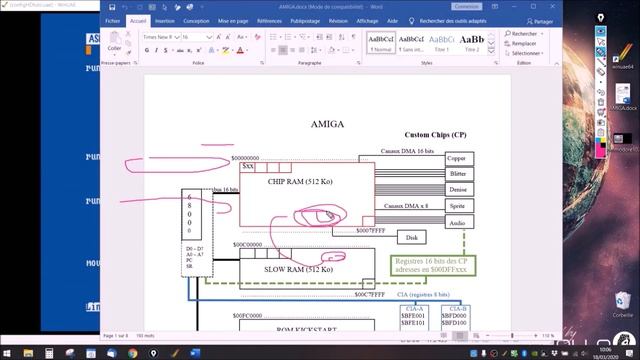Click the Rechercher des outils adaptés search box
Viewport: 640px width, 360px height.
[452, 21]
